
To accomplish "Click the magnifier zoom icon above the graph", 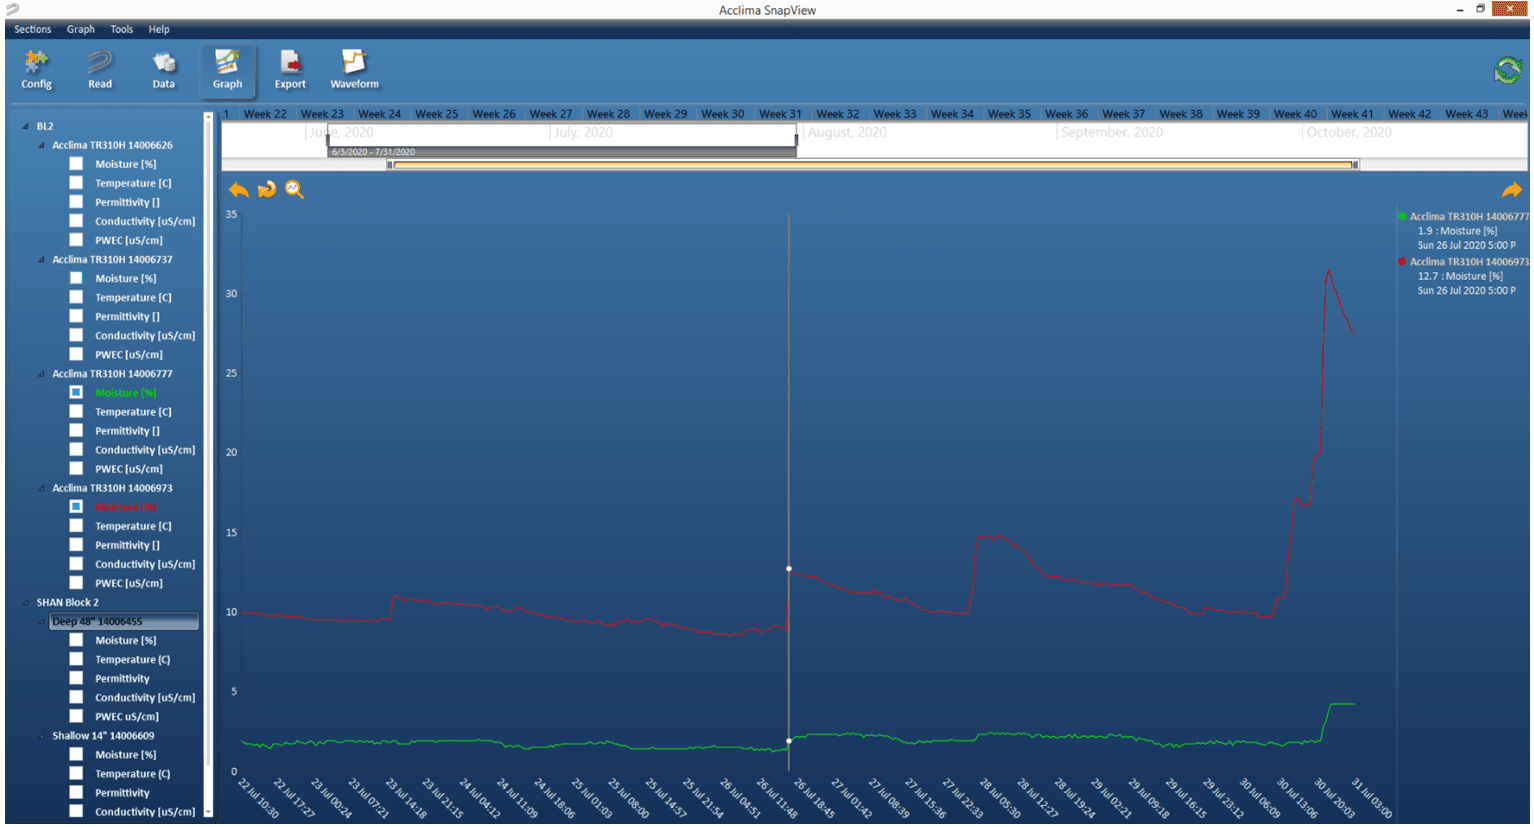I will point(294,189).
